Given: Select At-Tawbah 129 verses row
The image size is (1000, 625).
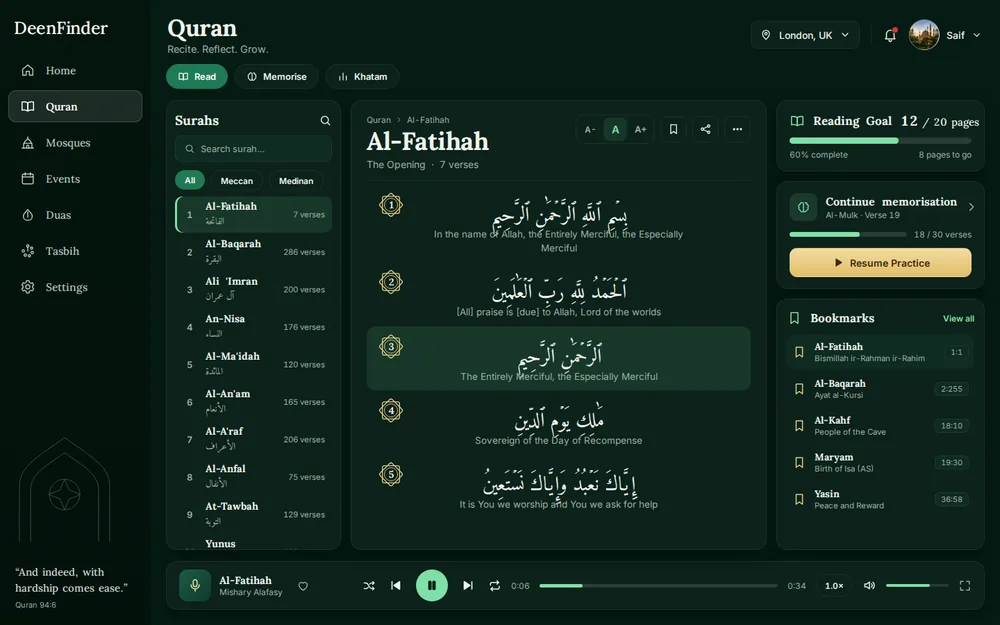Looking at the screenshot, I should [253, 514].
